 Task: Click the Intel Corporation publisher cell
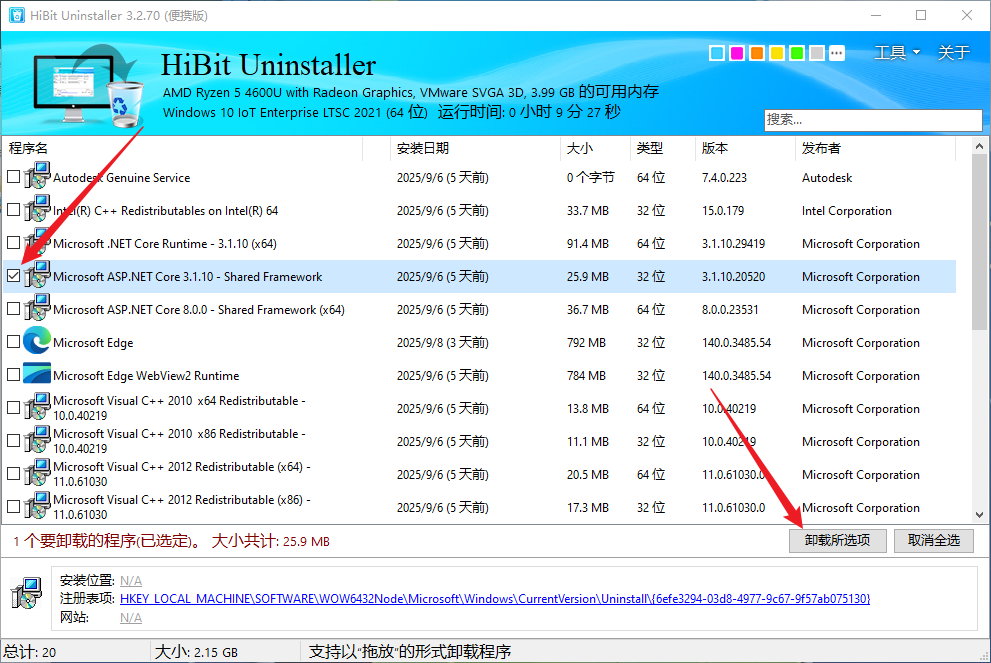click(x=847, y=210)
